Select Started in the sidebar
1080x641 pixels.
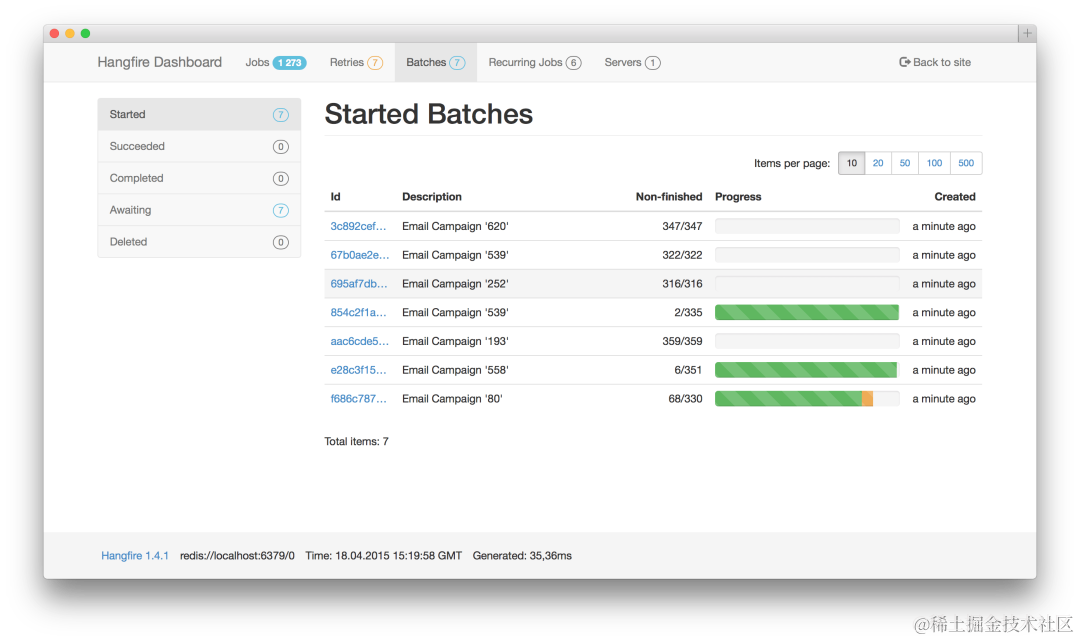pyautogui.click(x=199, y=114)
